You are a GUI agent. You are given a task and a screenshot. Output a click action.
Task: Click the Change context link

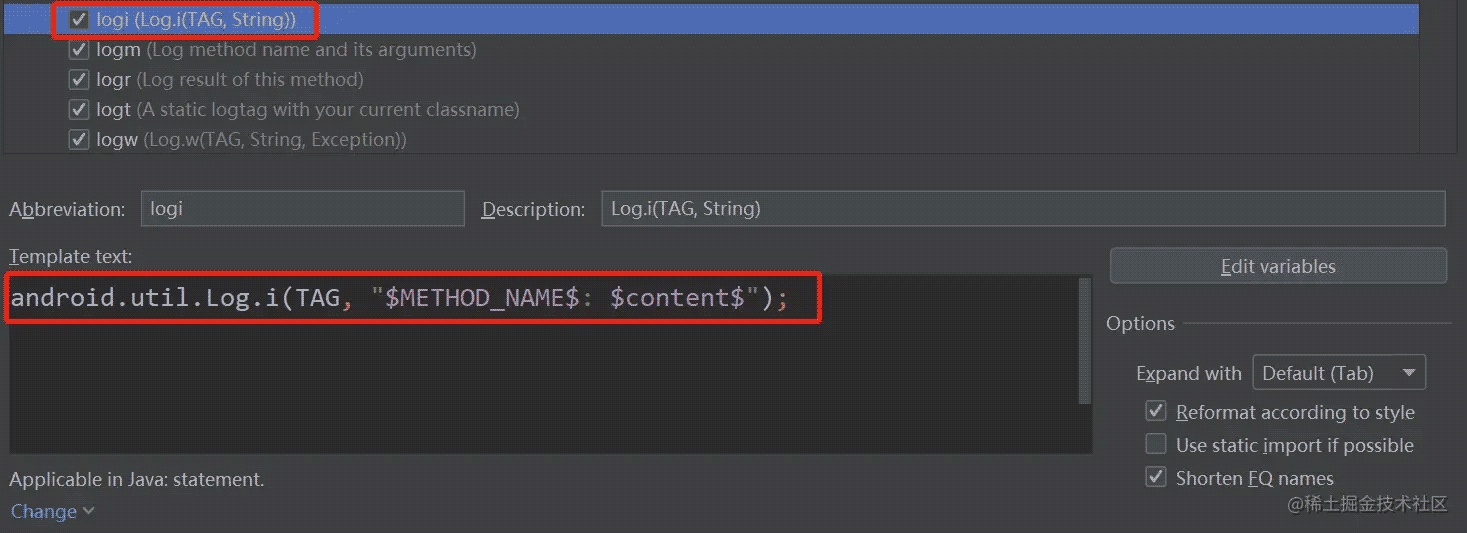pyautogui.click(x=44, y=511)
